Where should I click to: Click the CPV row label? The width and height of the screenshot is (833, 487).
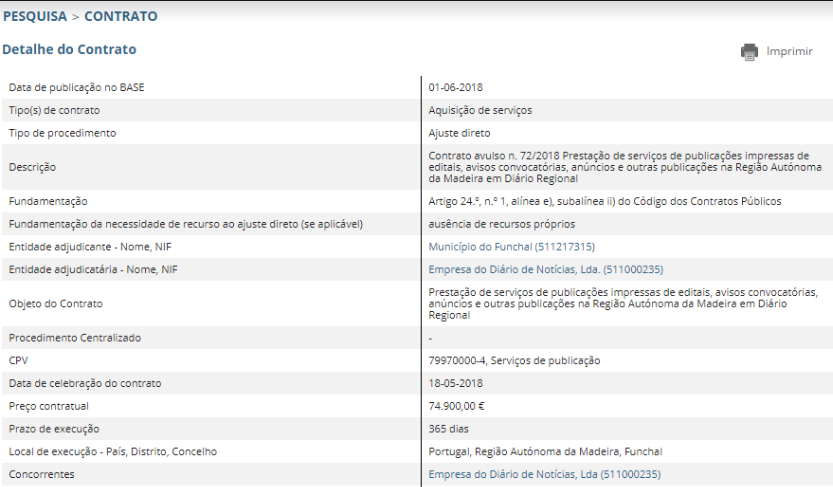tap(18, 361)
